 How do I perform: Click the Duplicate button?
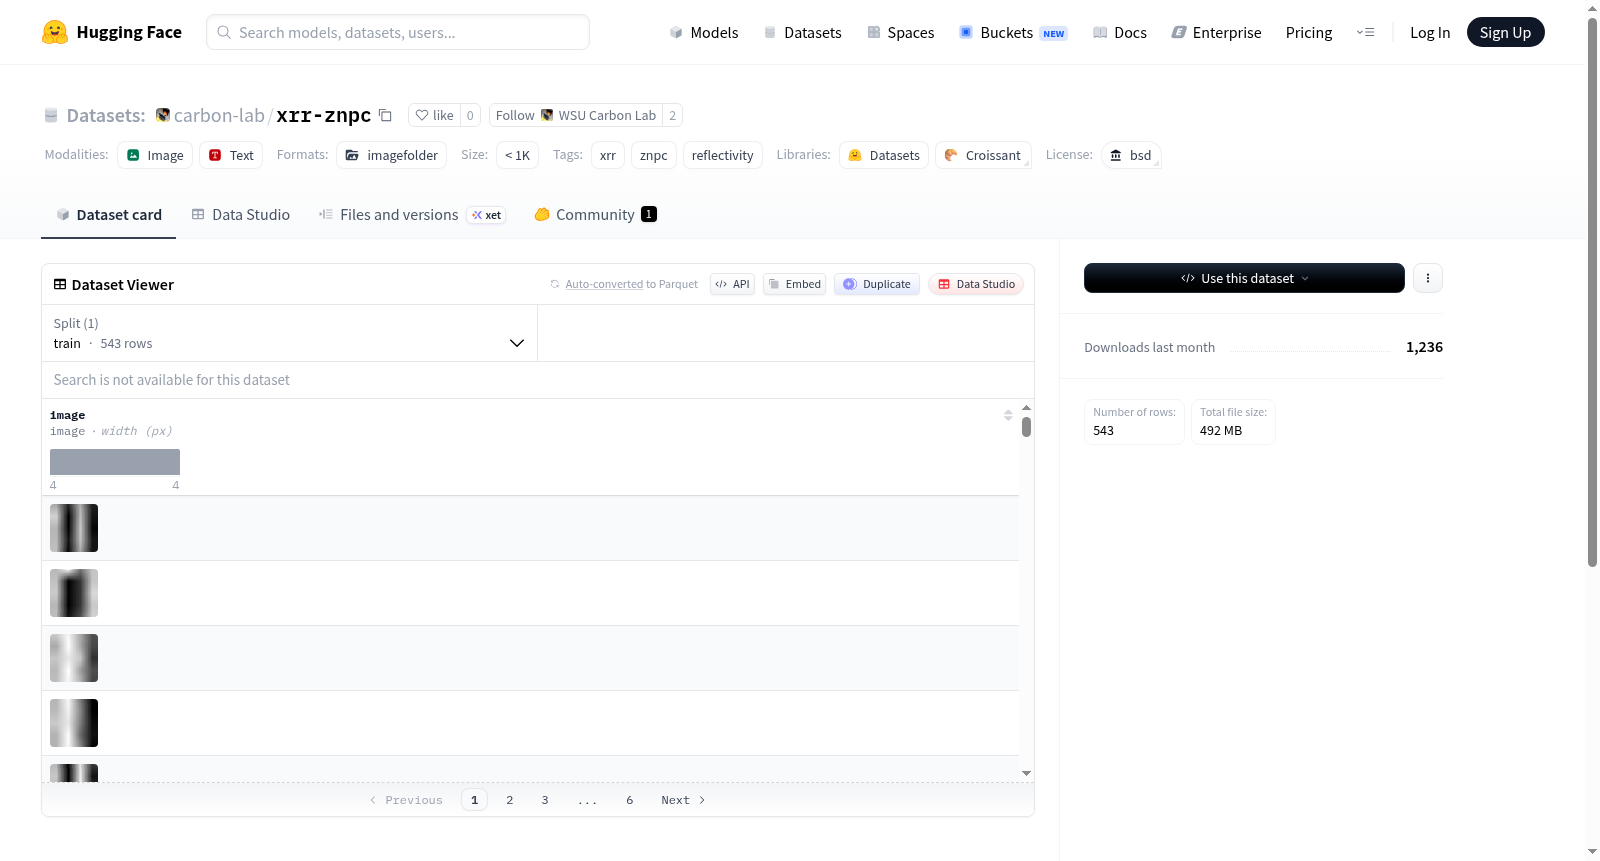[877, 284]
